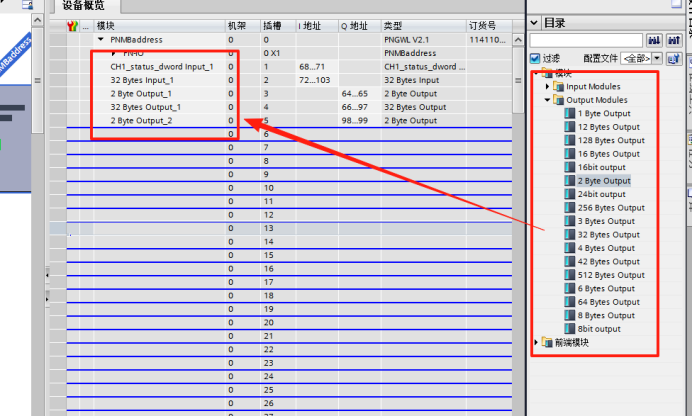Expand the 前端模块 folder
Image resolution: width=692 pixels, height=416 pixels.
pos(536,342)
